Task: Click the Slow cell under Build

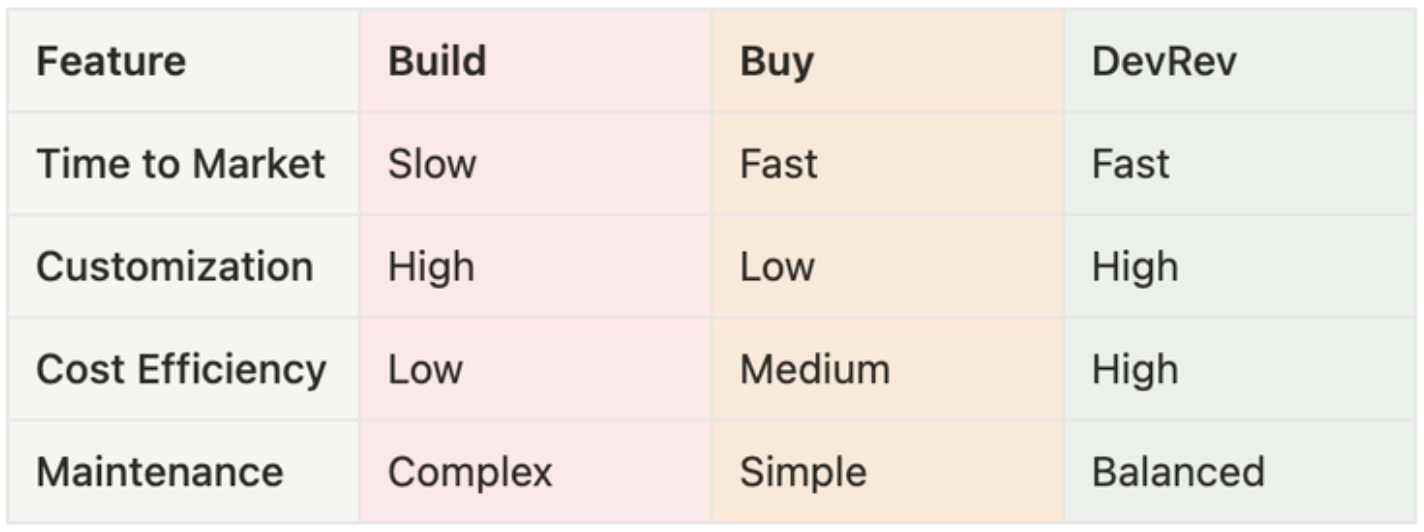Action: [x=432, y=164]
